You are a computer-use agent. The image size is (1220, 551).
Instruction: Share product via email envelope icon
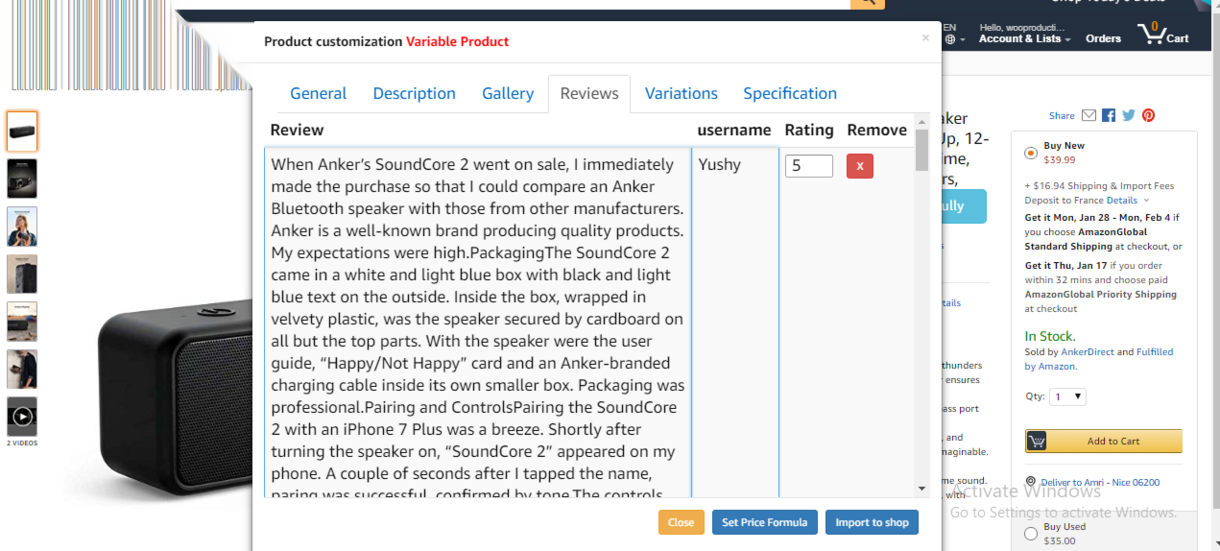tap(1089, 116)
